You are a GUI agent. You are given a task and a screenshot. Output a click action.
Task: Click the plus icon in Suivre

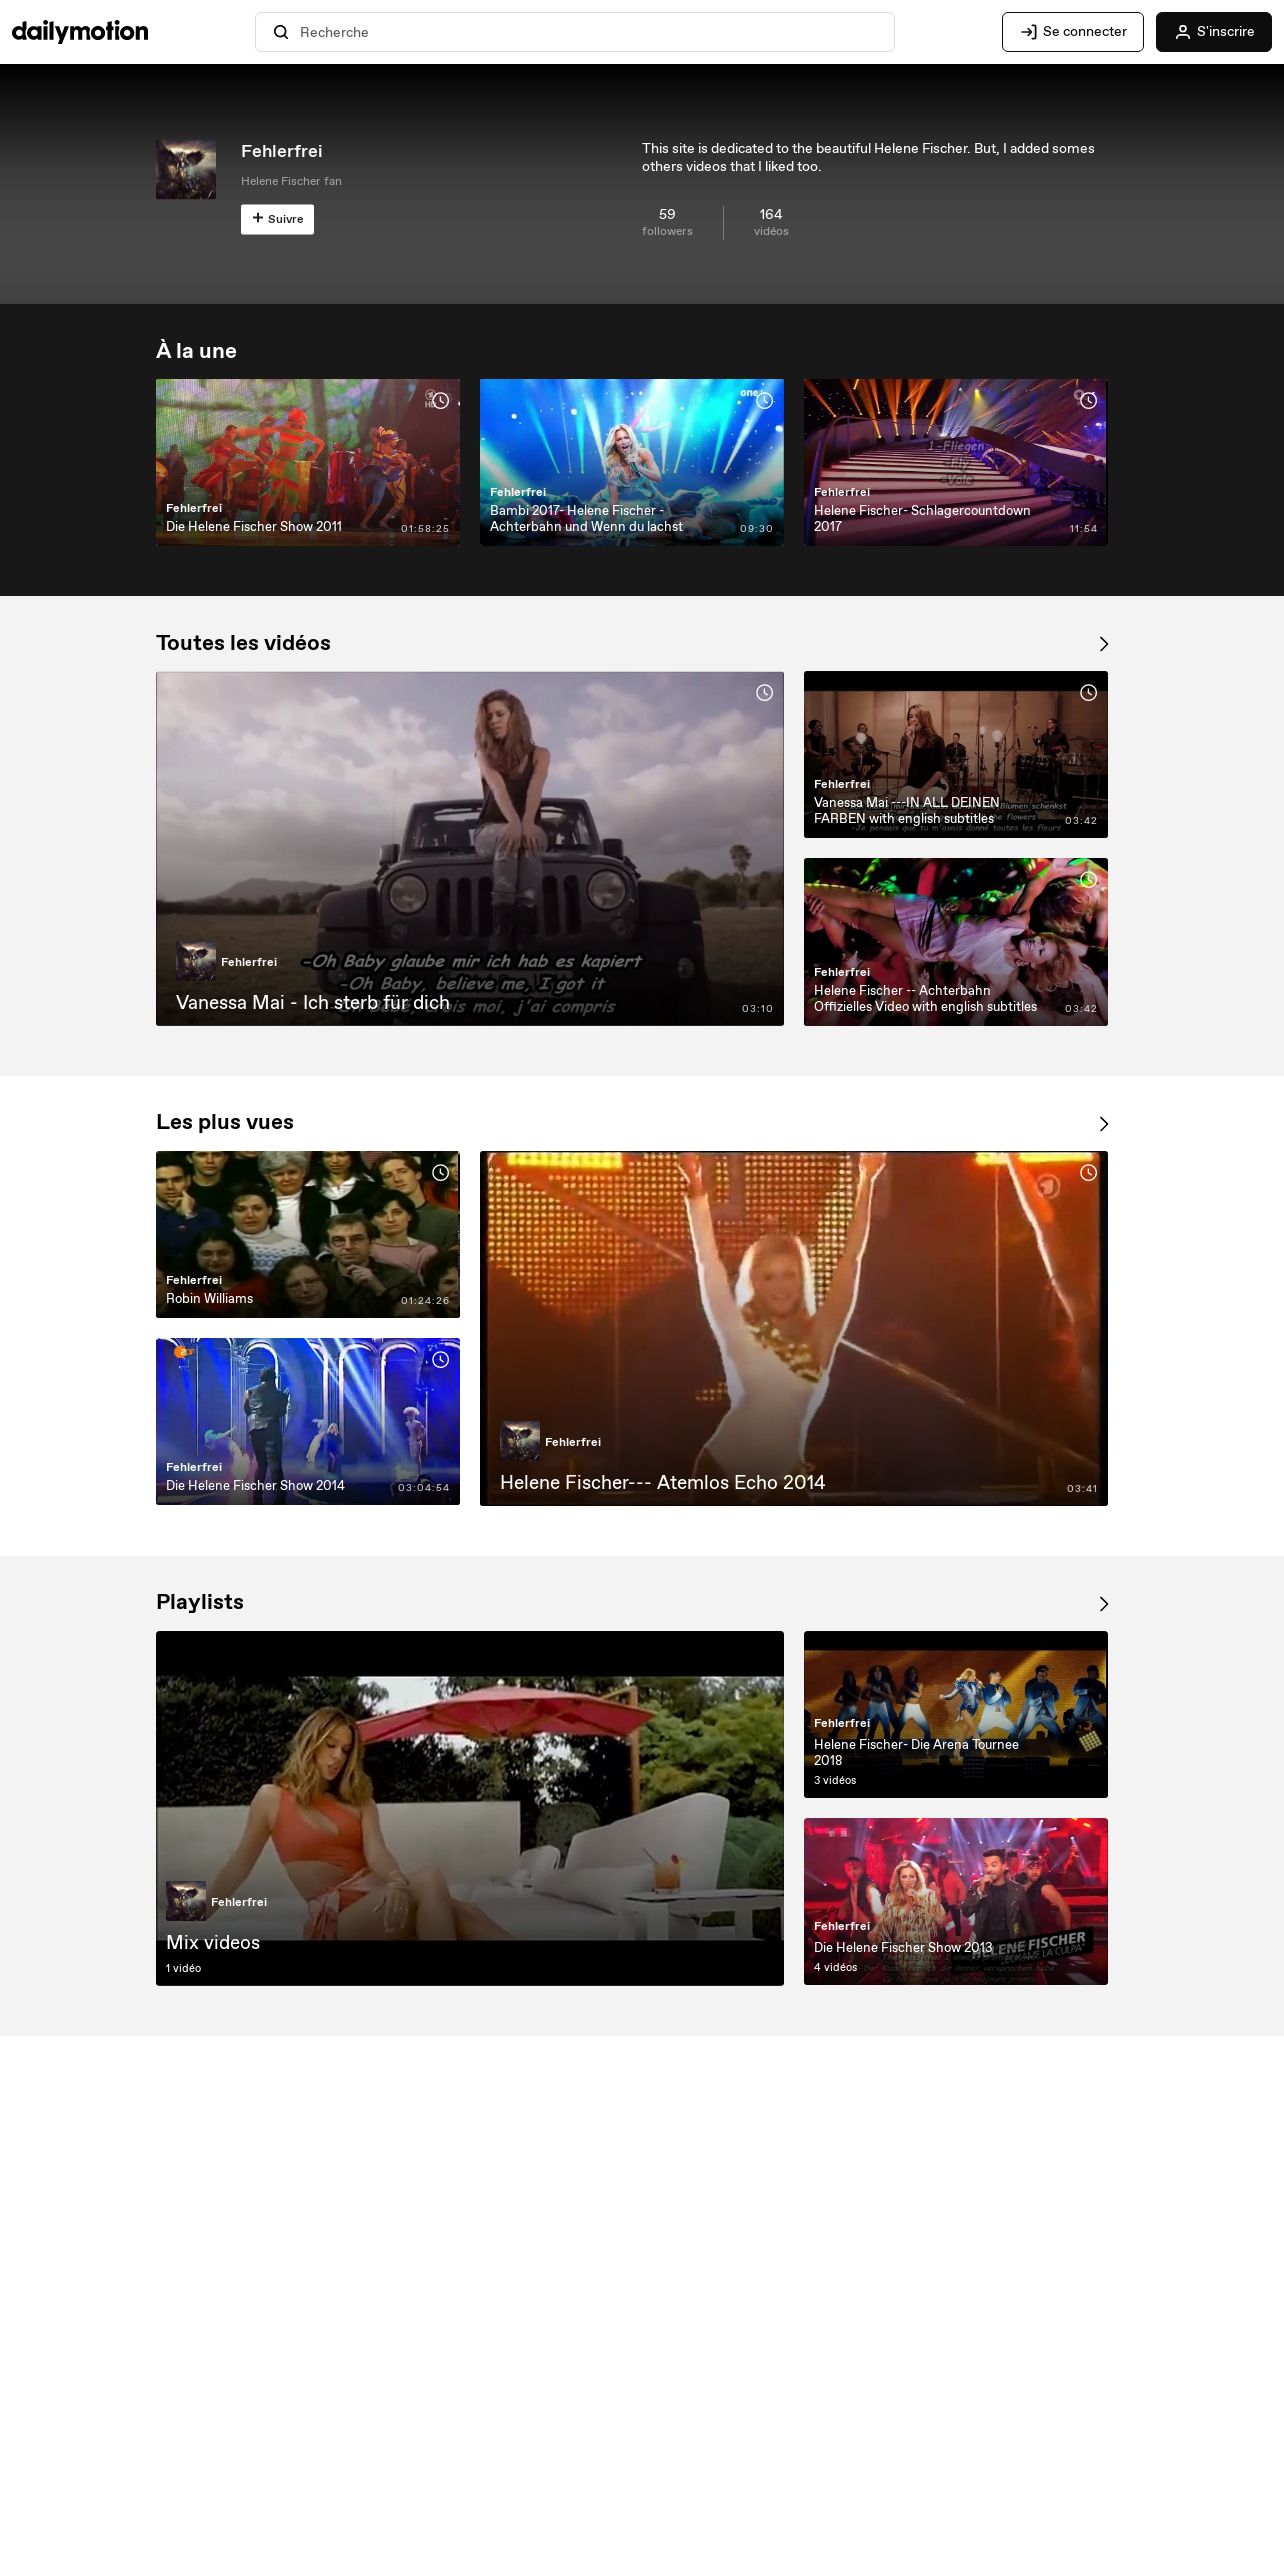click(x=258, y=218)
